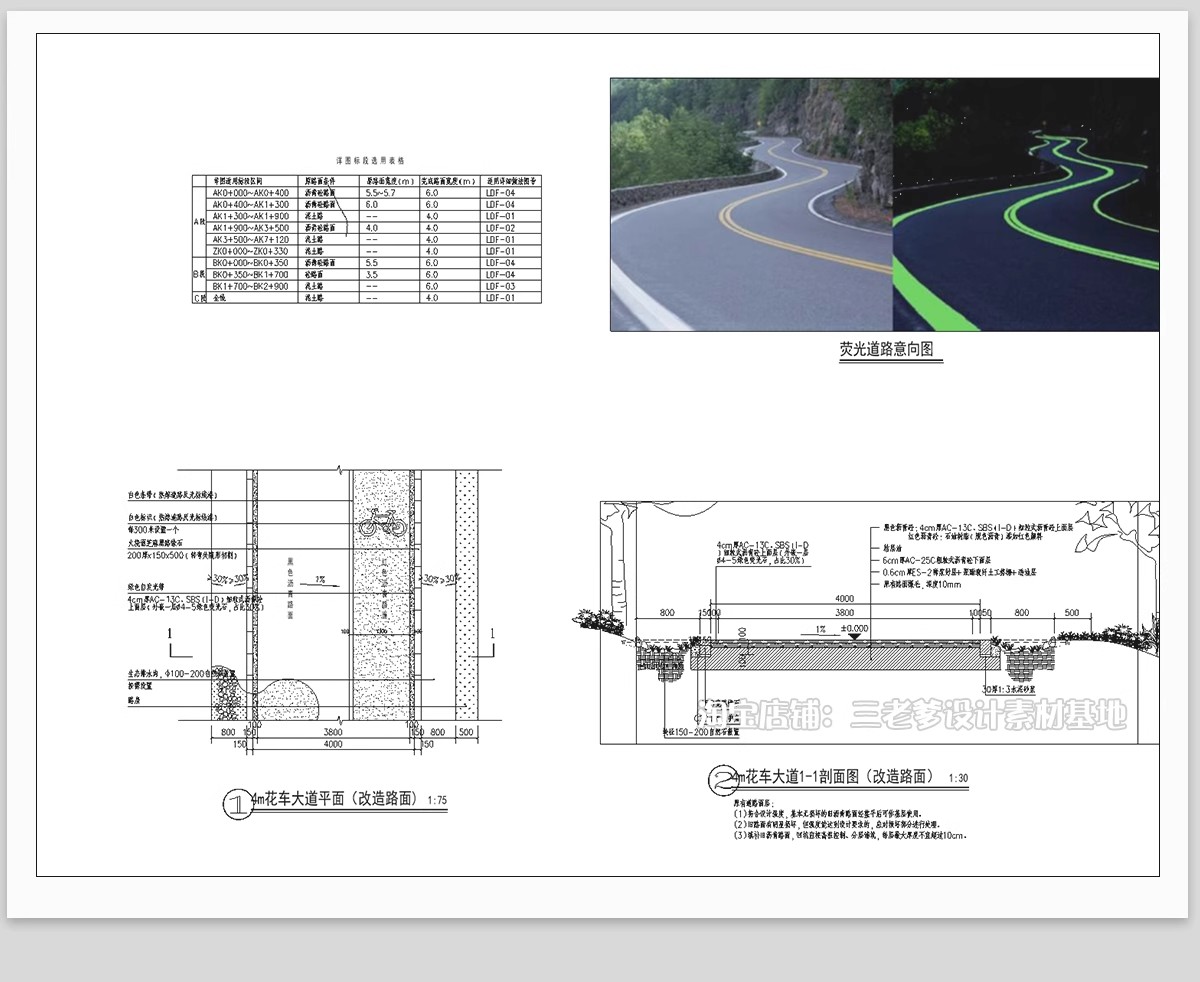Click table cell AK0+400~AK1+300
The image size is (1200, 982).
point(251,204)
